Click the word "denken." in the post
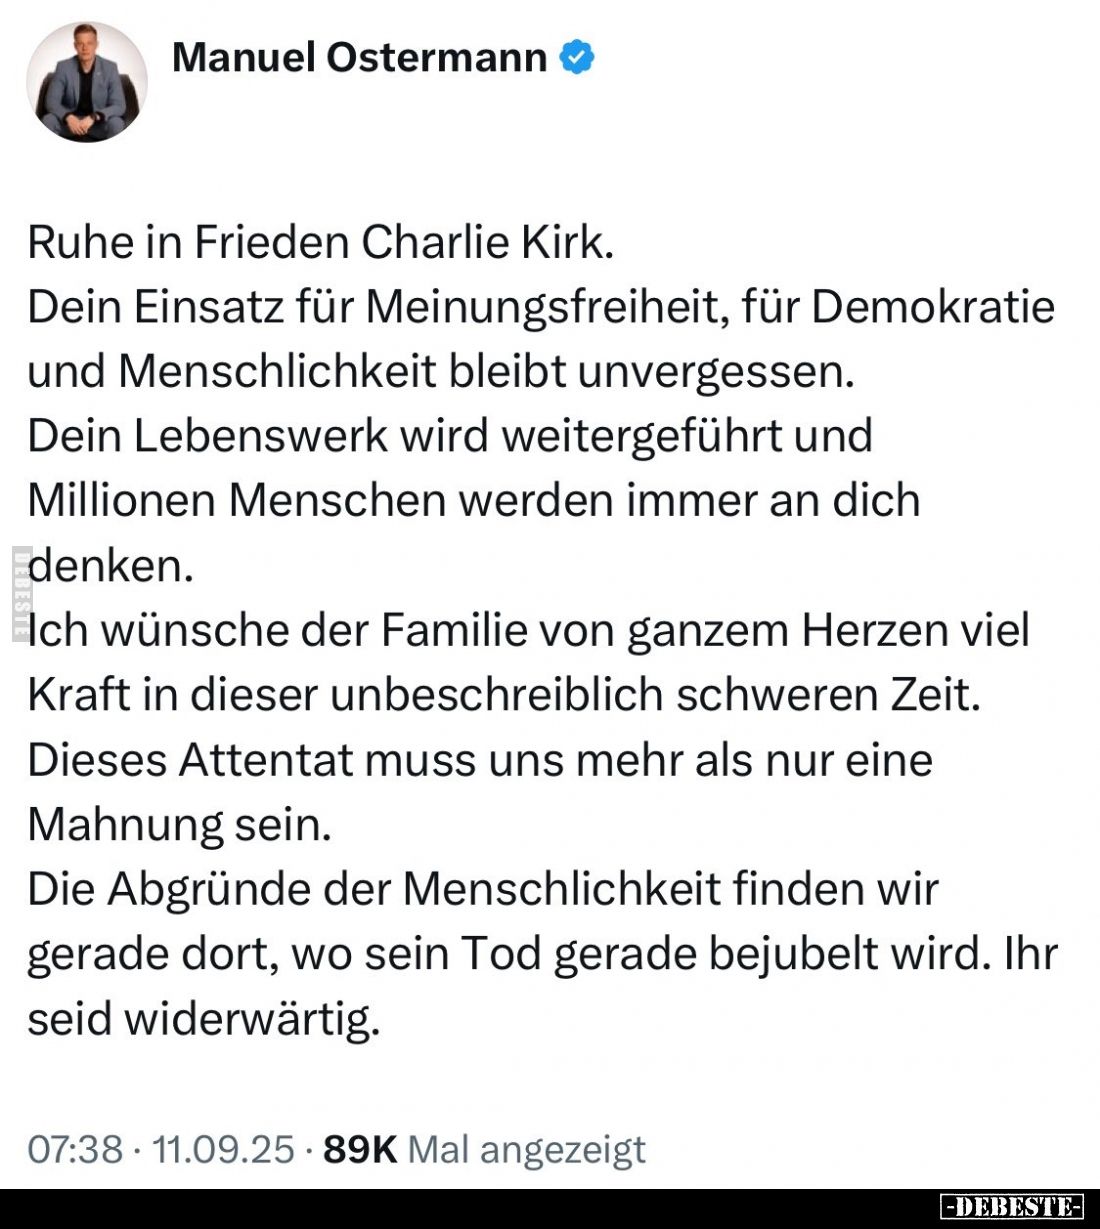Image resolution: width=1100 pixels, height=1229 pixels. coord(110,566)
